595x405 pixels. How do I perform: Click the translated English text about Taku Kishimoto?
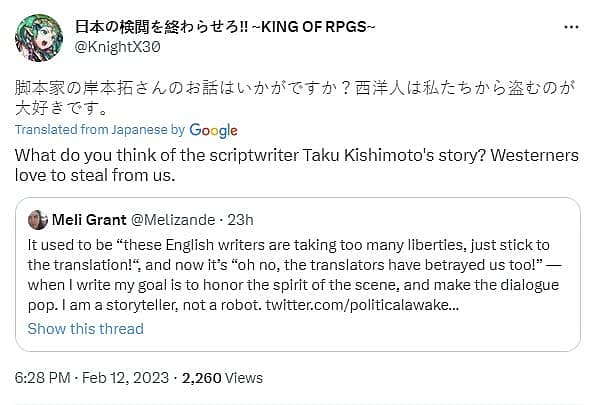pos(297,165)
